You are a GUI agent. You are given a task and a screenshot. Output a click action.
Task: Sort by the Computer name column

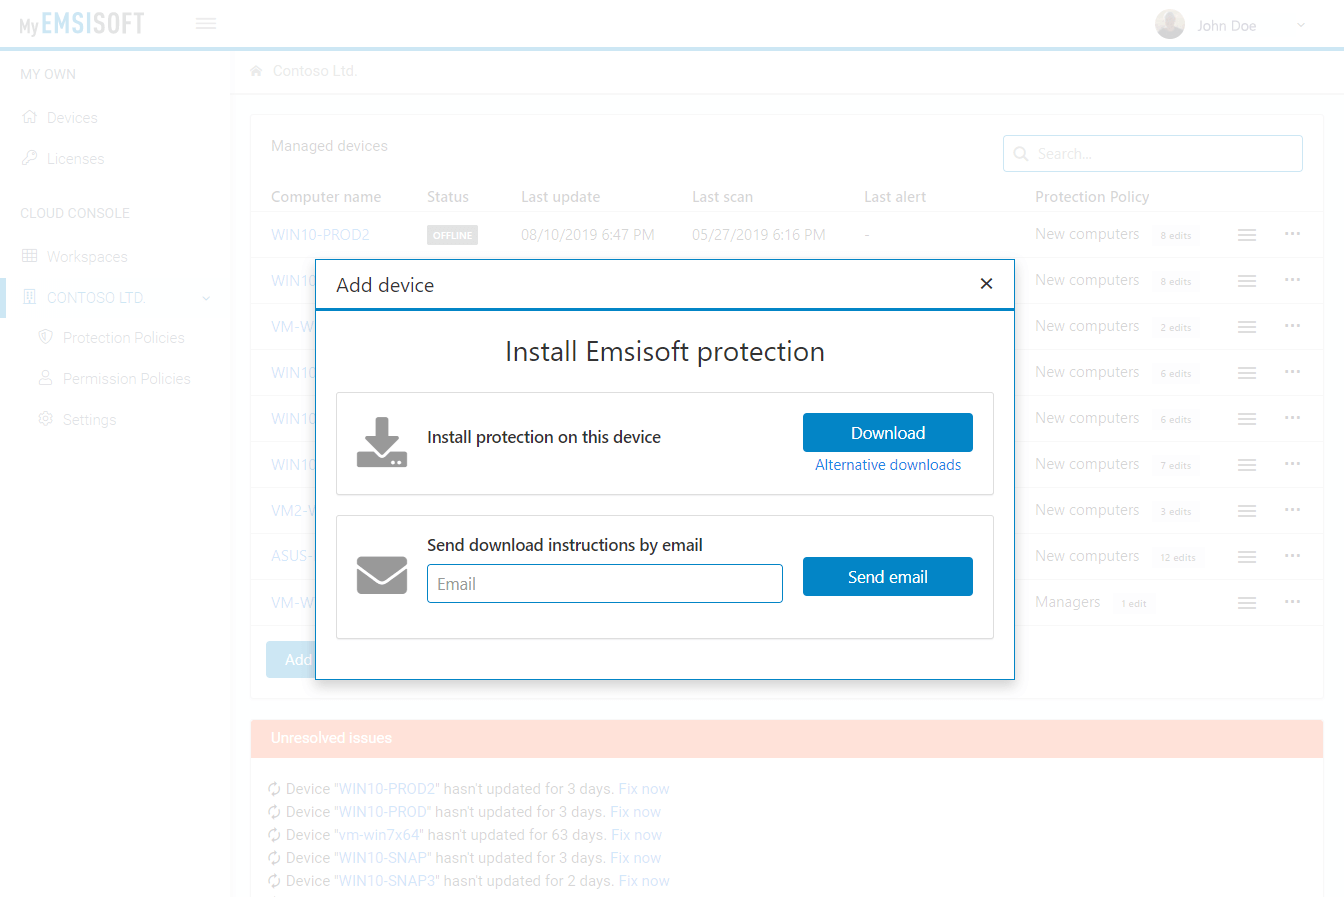[326, 197]
